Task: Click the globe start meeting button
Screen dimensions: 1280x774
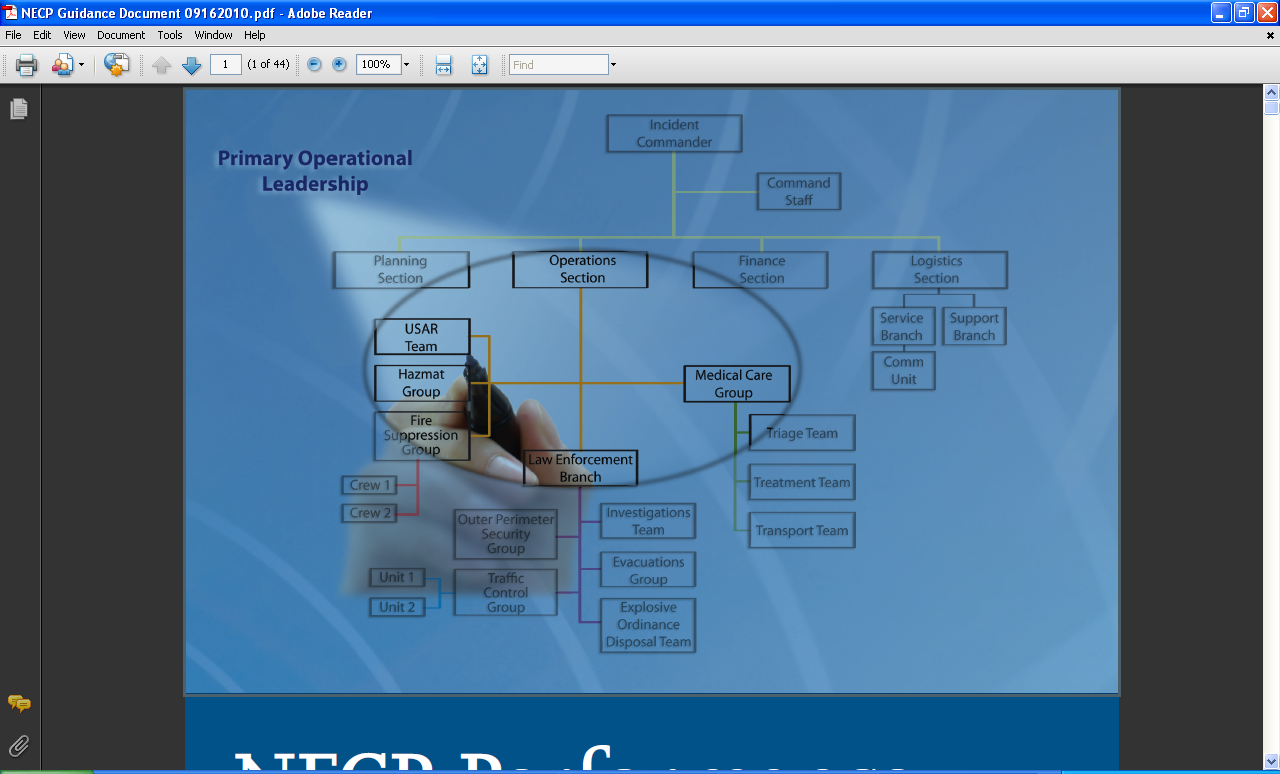Action: coord(117,65)
